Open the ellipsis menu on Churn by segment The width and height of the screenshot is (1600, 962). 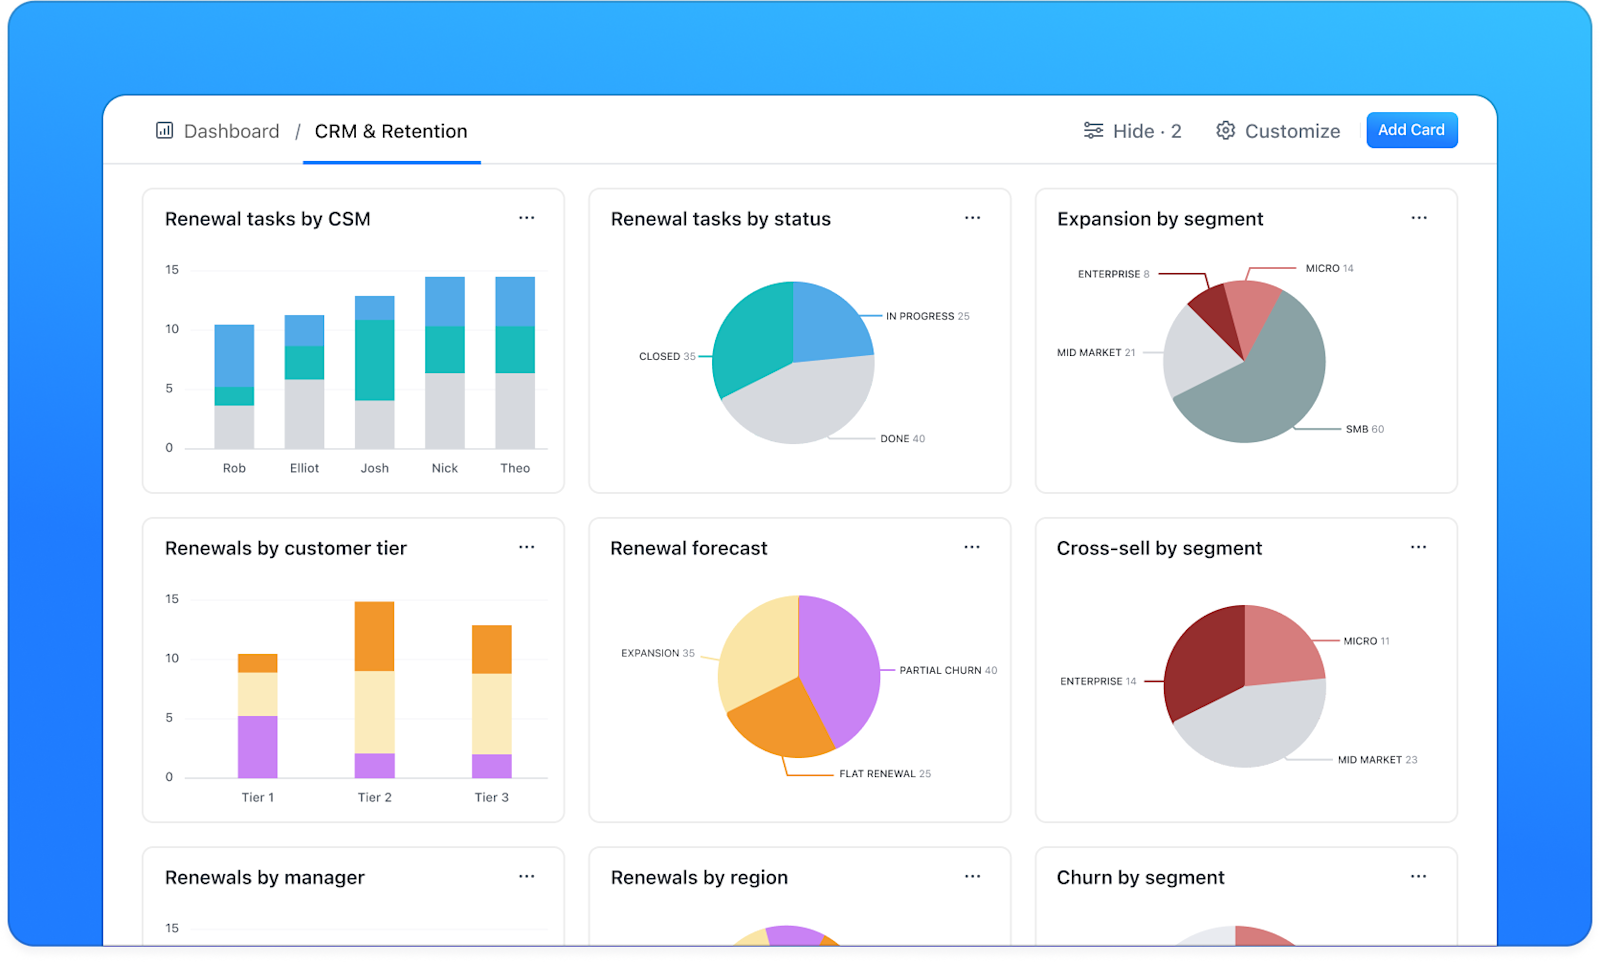pyautogui.click(x=1419, y=875)
